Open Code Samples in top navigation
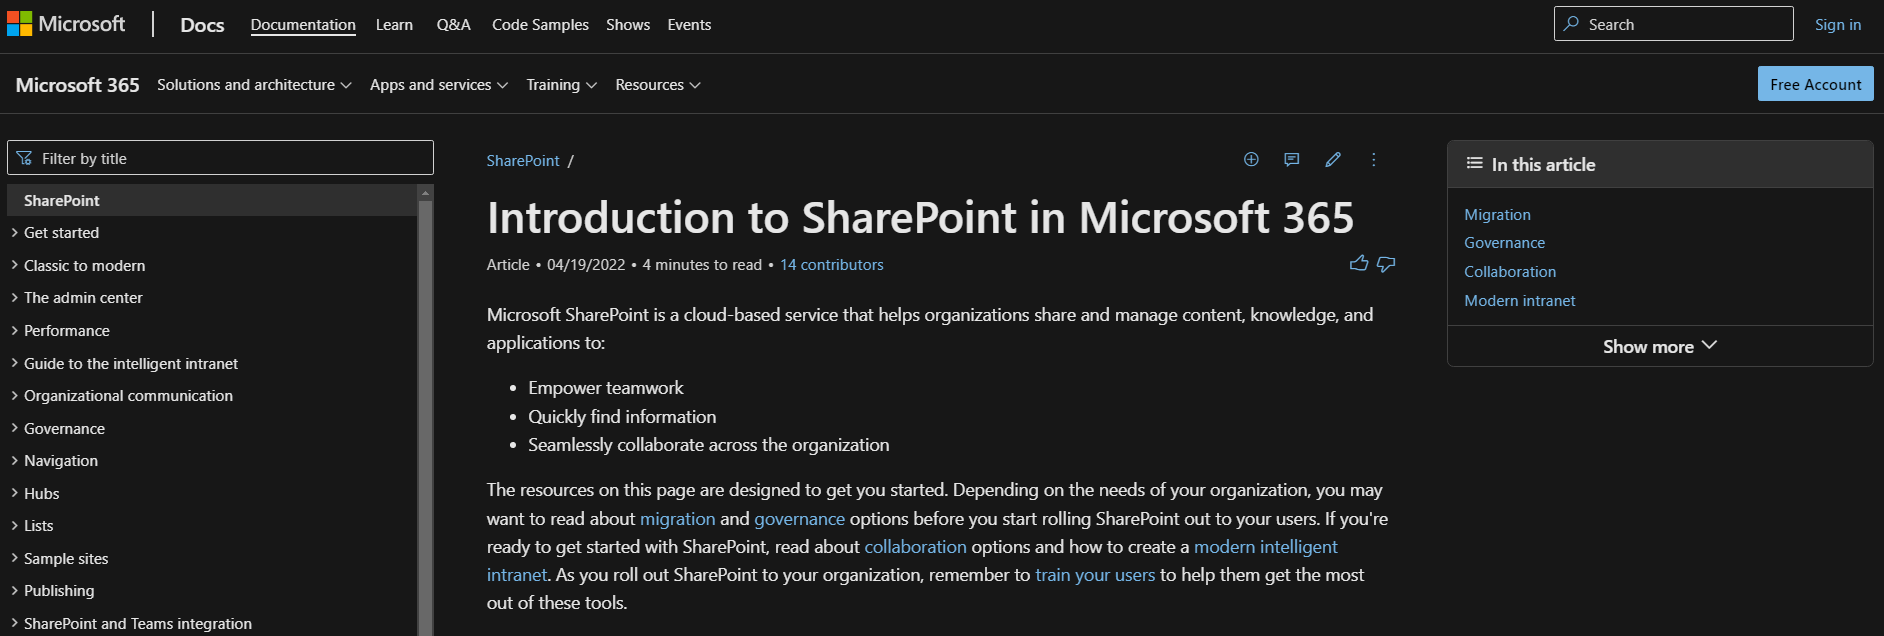 point(540,25)
